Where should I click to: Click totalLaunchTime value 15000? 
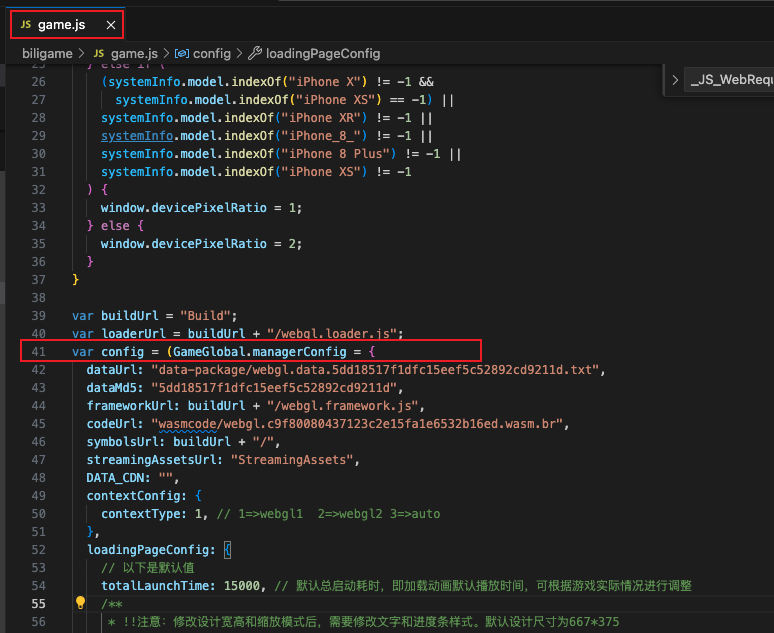point(241,586)
